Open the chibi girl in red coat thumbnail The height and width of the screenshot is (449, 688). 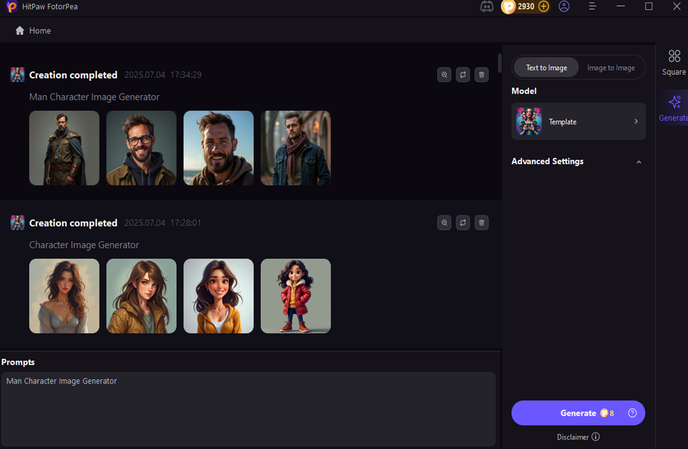click(296, 296)
